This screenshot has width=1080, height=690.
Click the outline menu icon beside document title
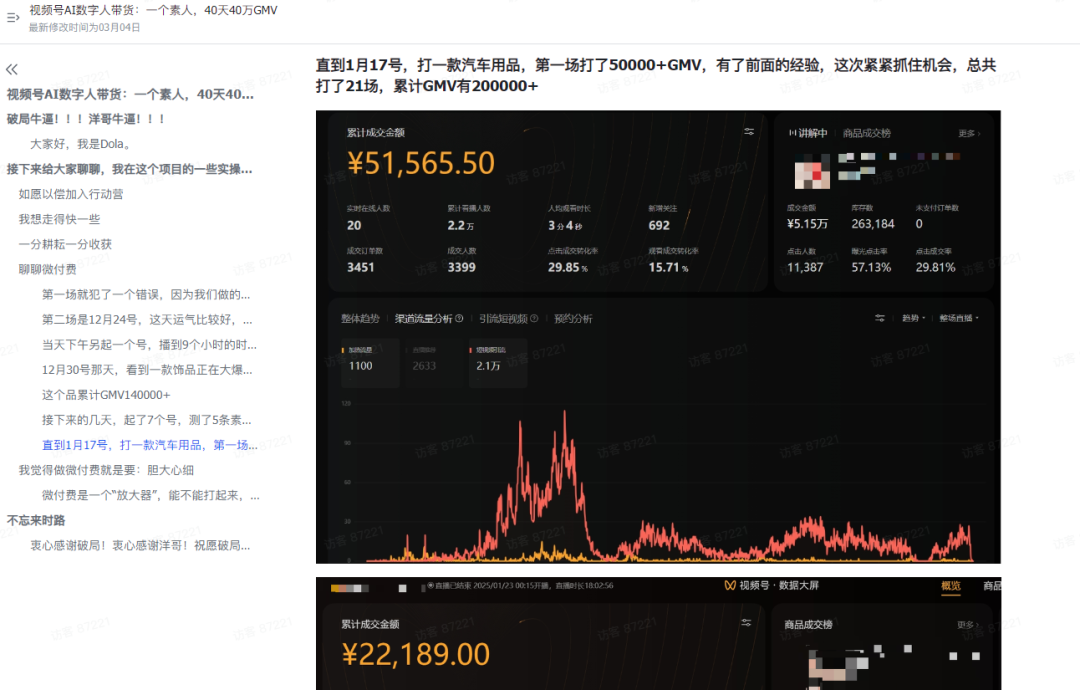(x=13, y=17)
